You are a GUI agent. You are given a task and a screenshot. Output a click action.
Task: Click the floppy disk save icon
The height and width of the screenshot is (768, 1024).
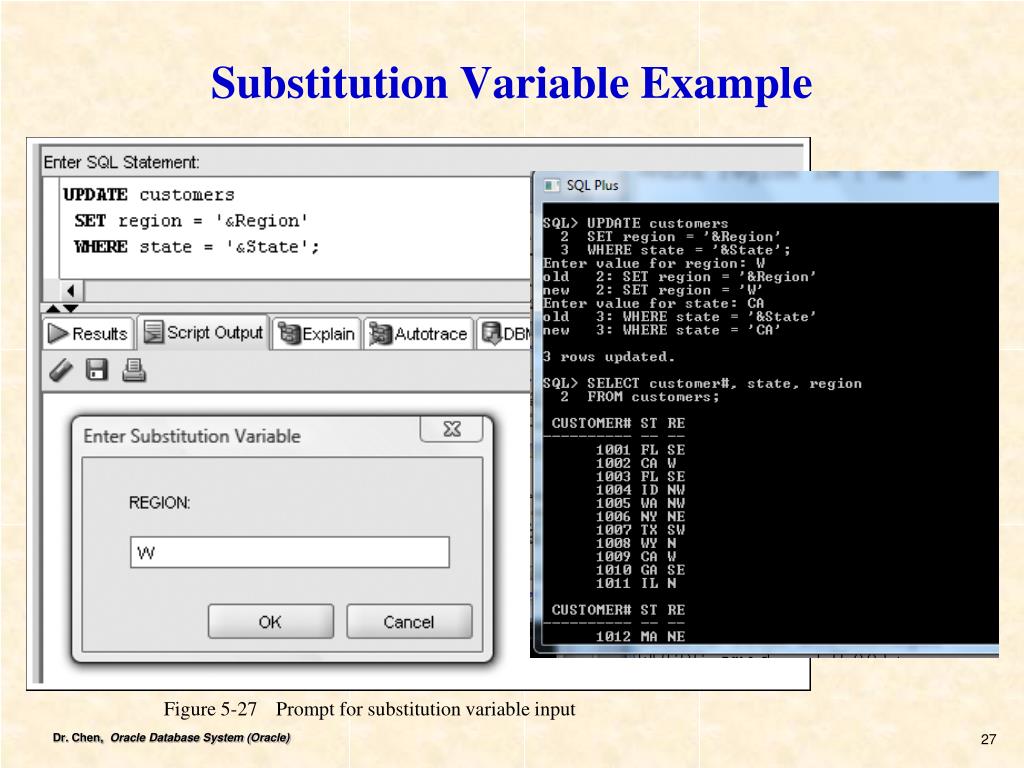coord(97,370)
